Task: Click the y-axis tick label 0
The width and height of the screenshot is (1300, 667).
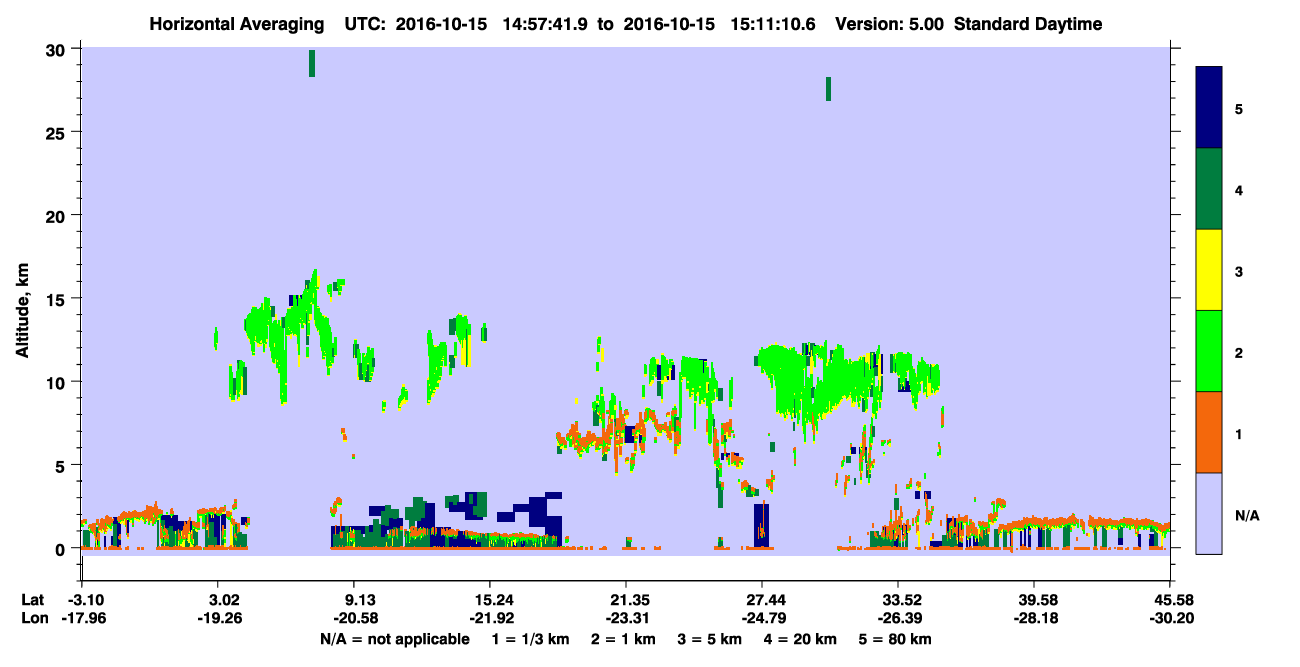Action: (x=62, y=549)
